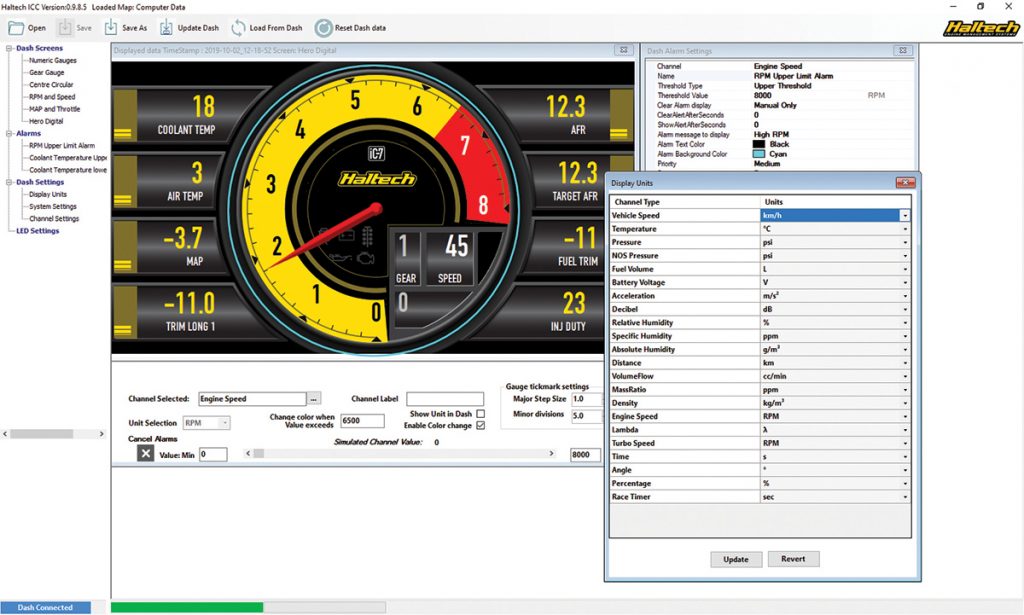Click the Threshold Value 8000 entry
Screen dimensions: 1024x615
pos(763,95)
